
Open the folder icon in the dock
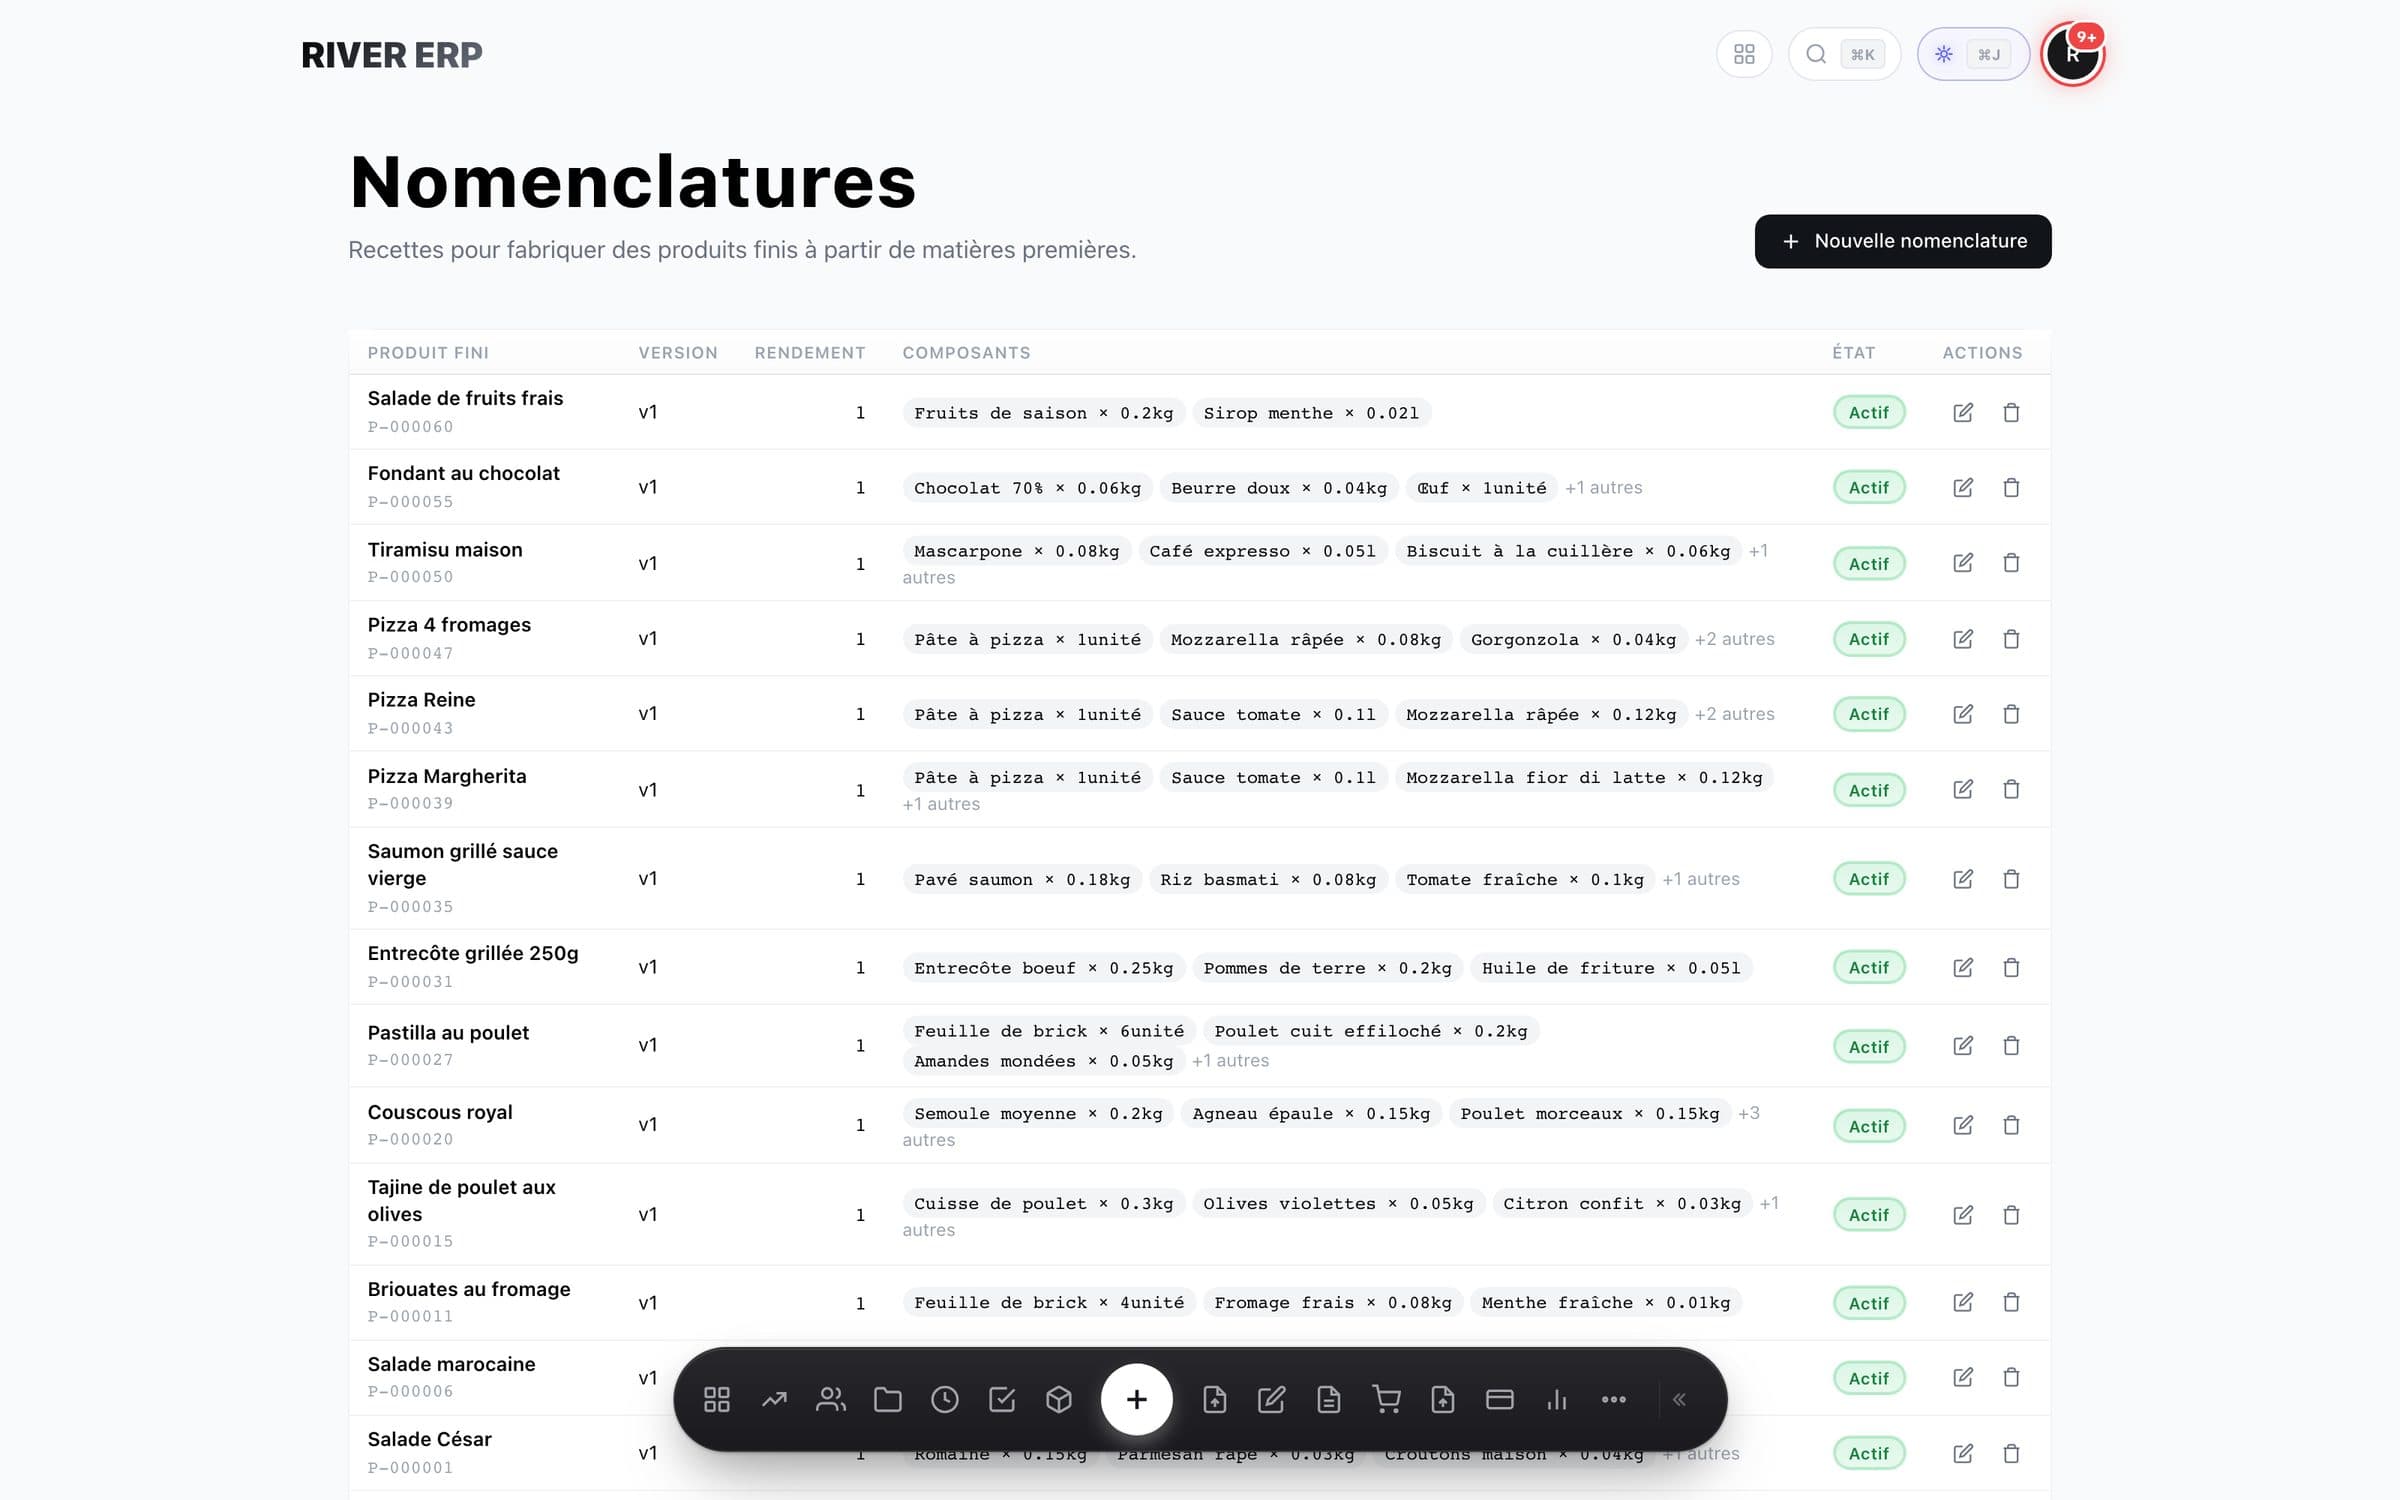click(x=888, y=1399)
